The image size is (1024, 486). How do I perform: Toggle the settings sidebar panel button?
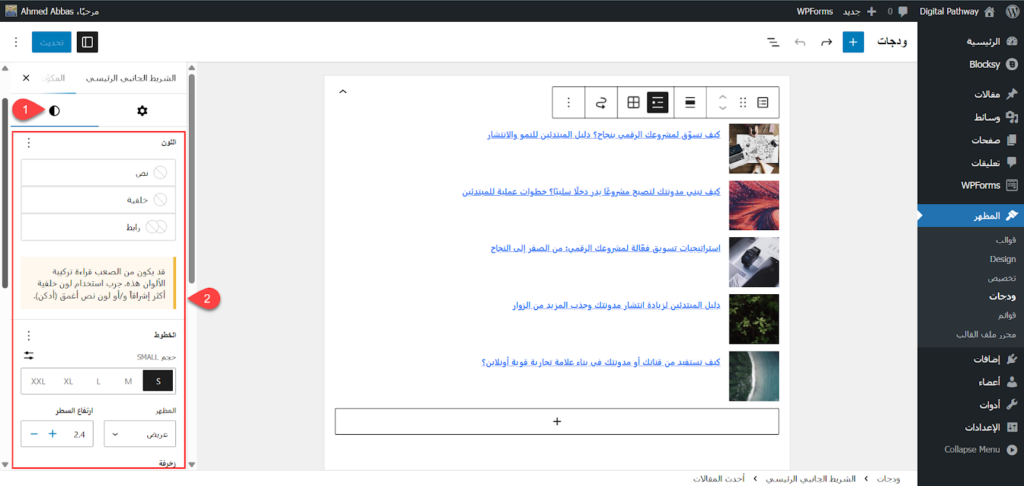87,43
